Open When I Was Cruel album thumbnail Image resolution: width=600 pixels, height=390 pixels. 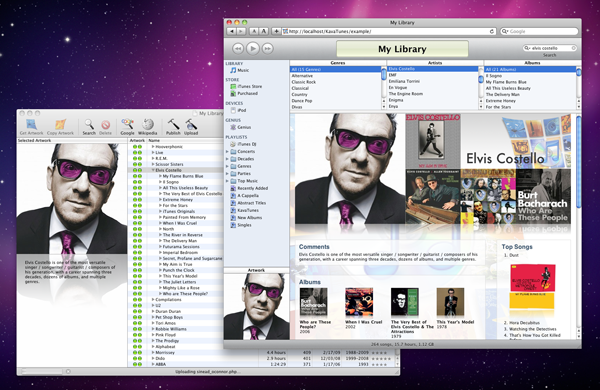(359, 302)
